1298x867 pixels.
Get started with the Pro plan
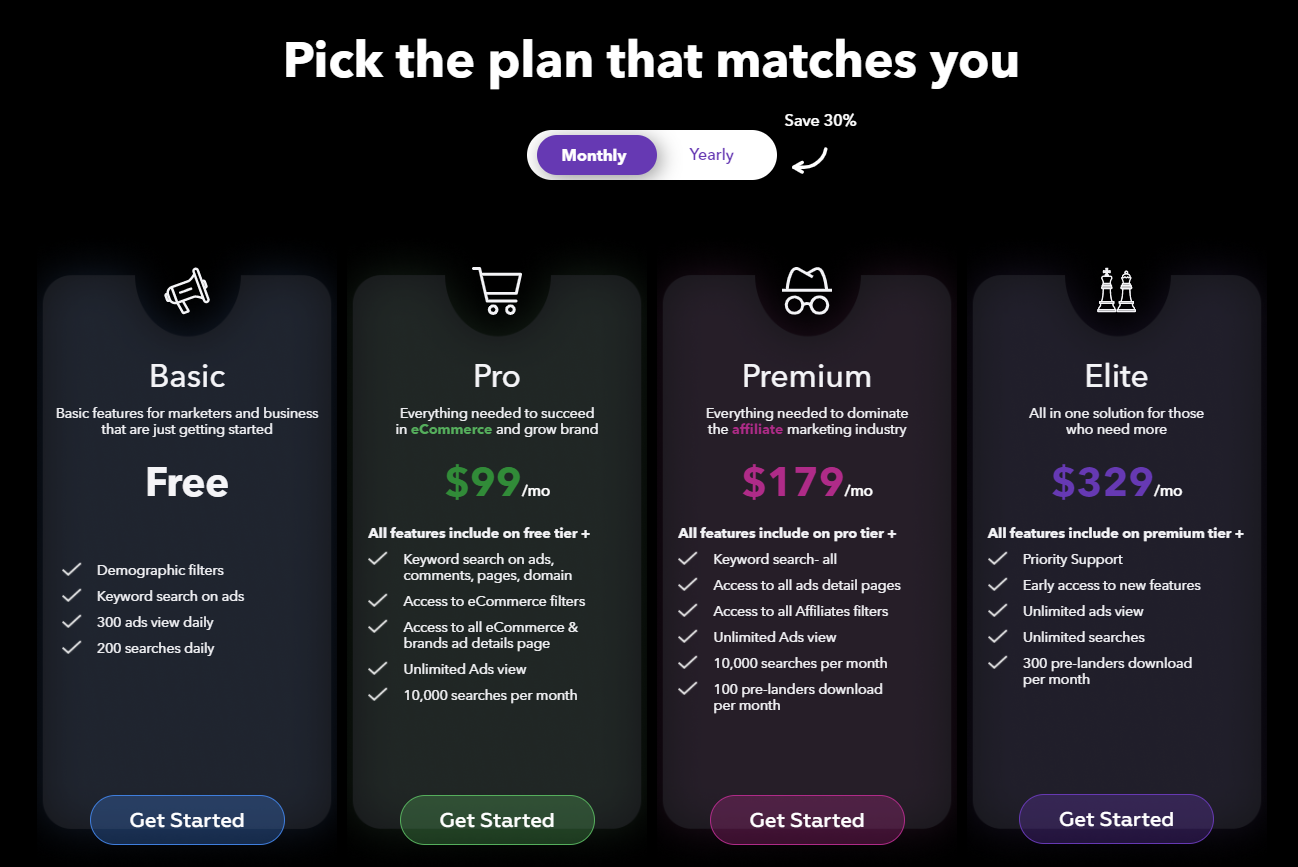(497, 820)
